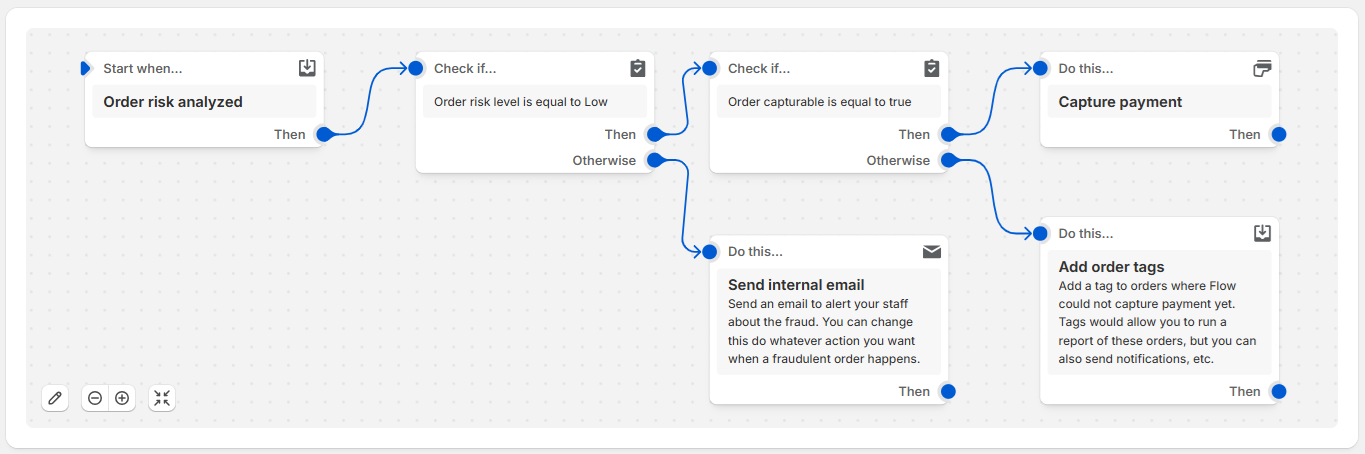The image size is (1365, 454).
Task: Click the Then output dot on Capture payment
Action: [x=1278, y=134]
